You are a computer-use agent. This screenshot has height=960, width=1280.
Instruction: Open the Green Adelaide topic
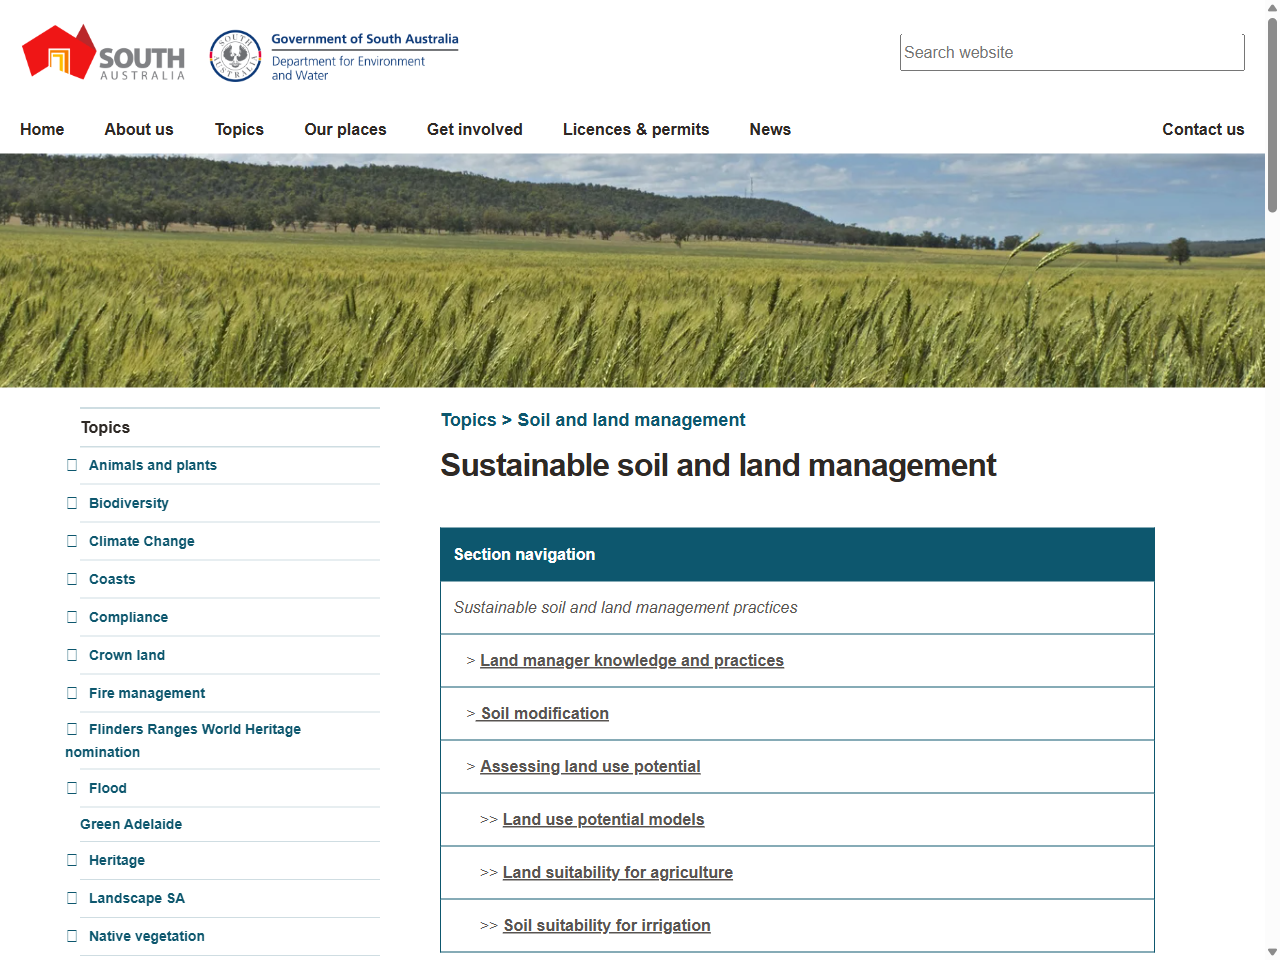[131, 824]
